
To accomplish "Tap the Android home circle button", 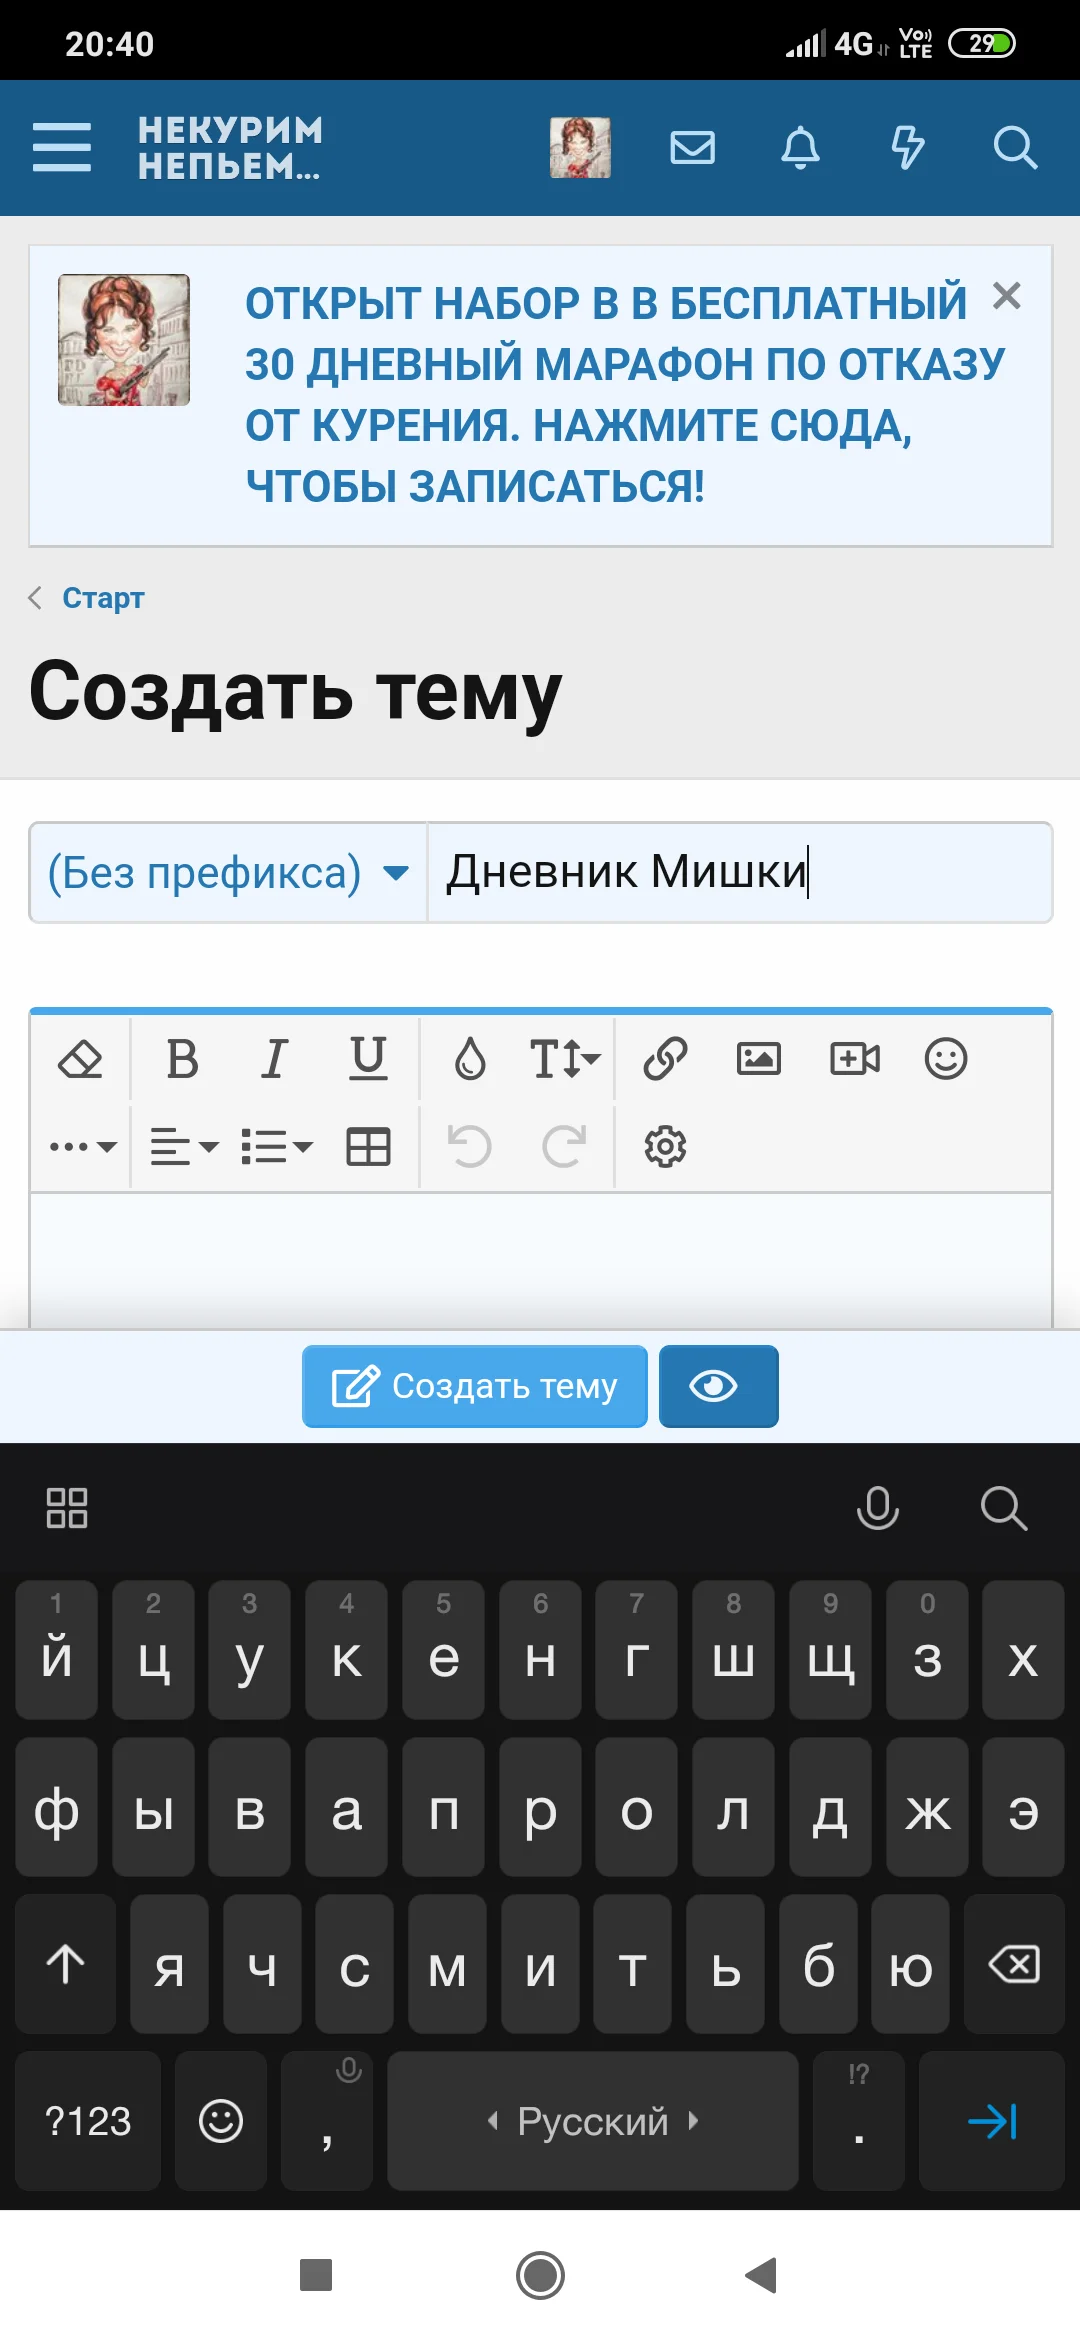I will pos(540,2275).
